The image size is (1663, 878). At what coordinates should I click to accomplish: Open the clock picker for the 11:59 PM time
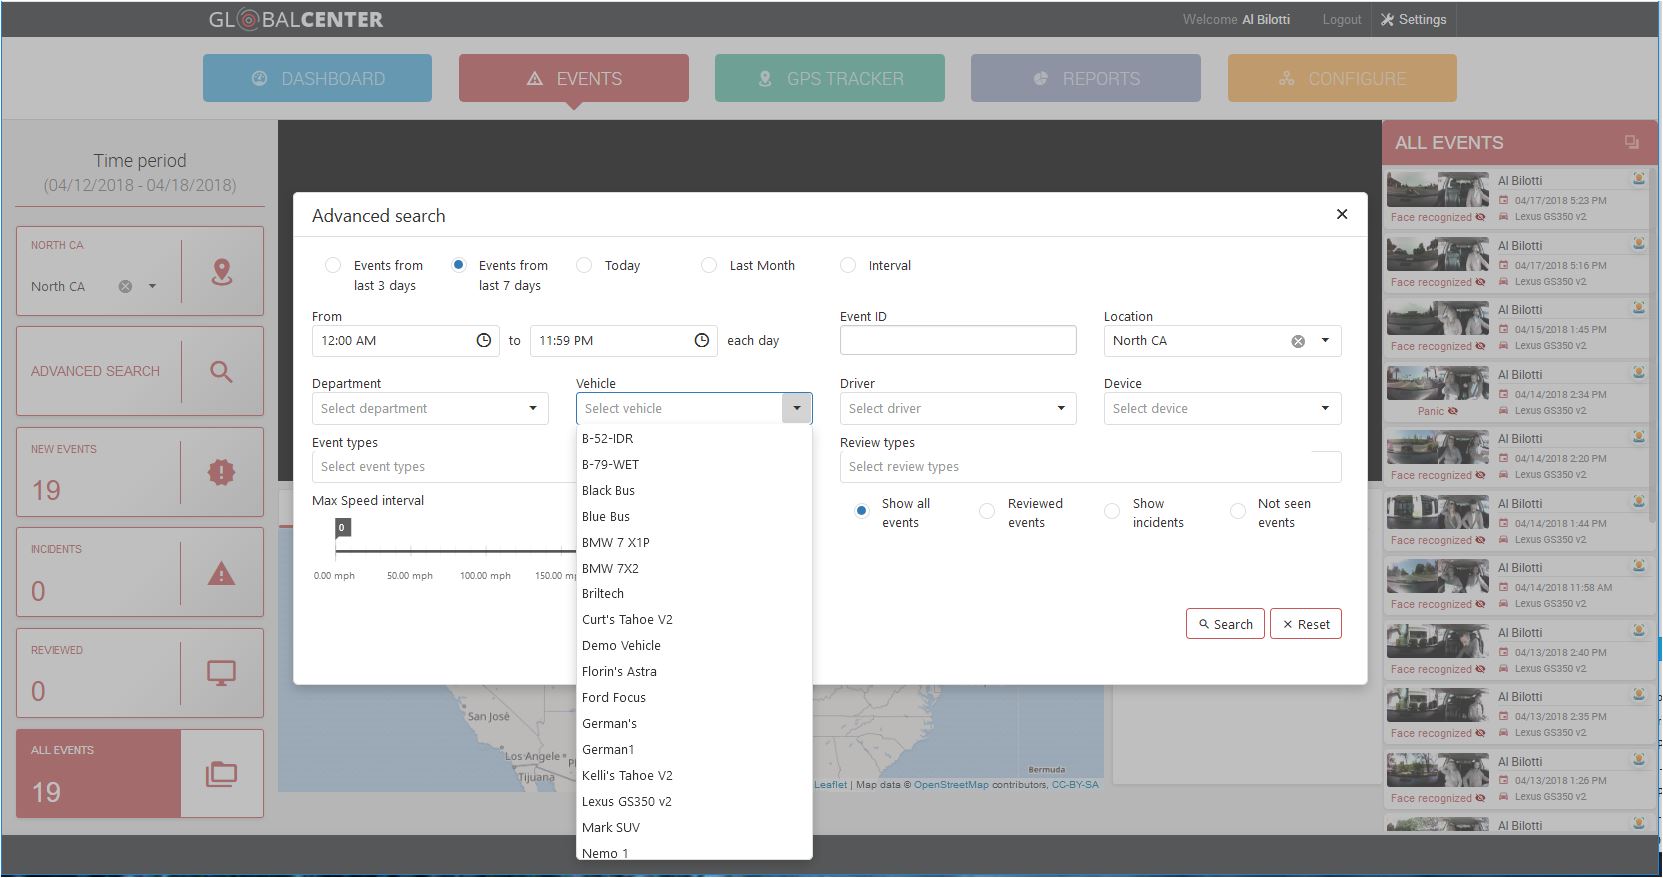pos(702,340)
